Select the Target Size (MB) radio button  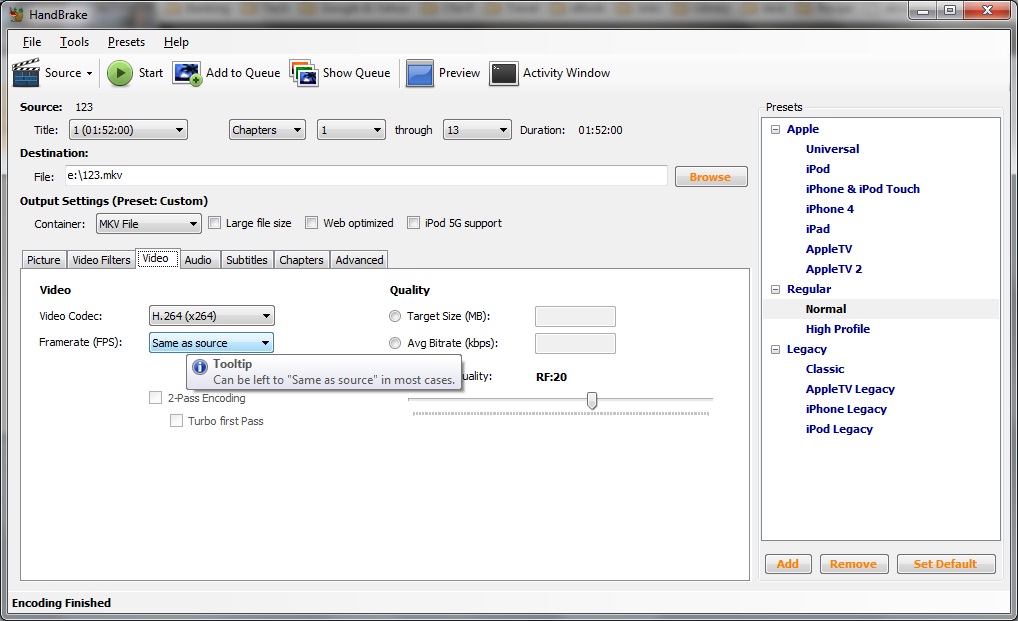click(x=395, y=316)
